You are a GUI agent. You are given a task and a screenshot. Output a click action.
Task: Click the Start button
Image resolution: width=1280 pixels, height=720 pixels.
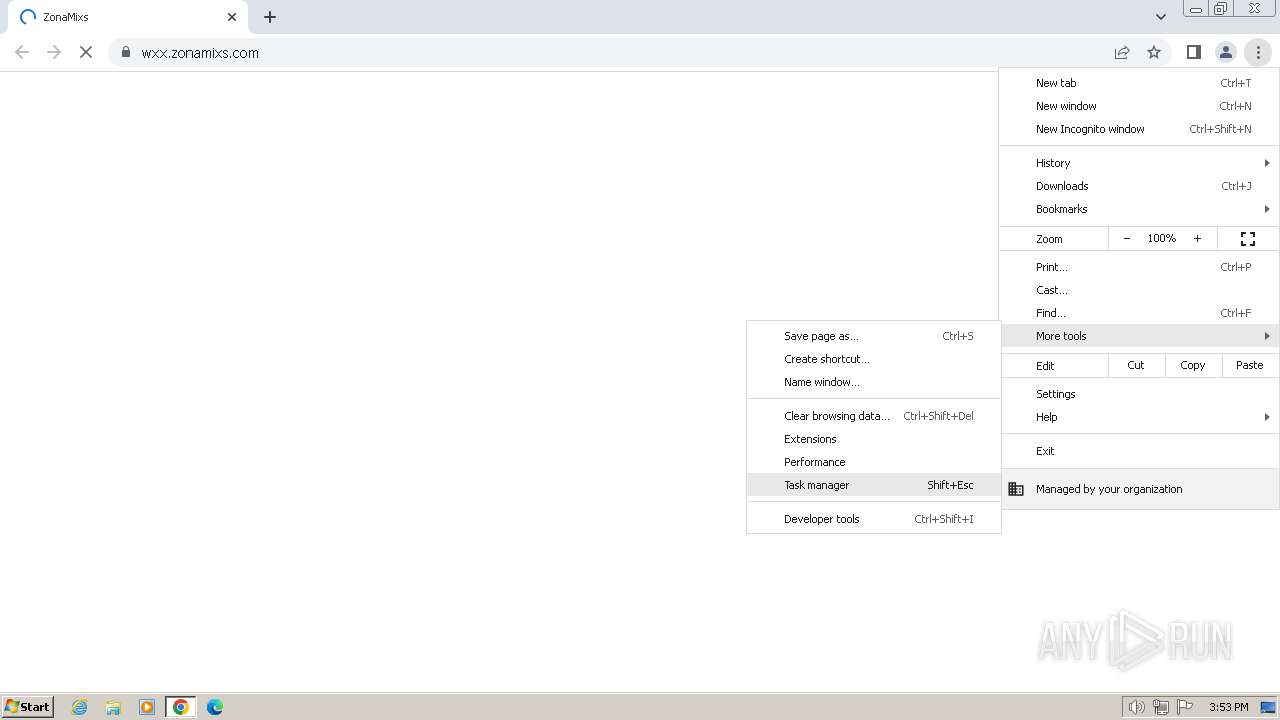click(x=28, y=707)
